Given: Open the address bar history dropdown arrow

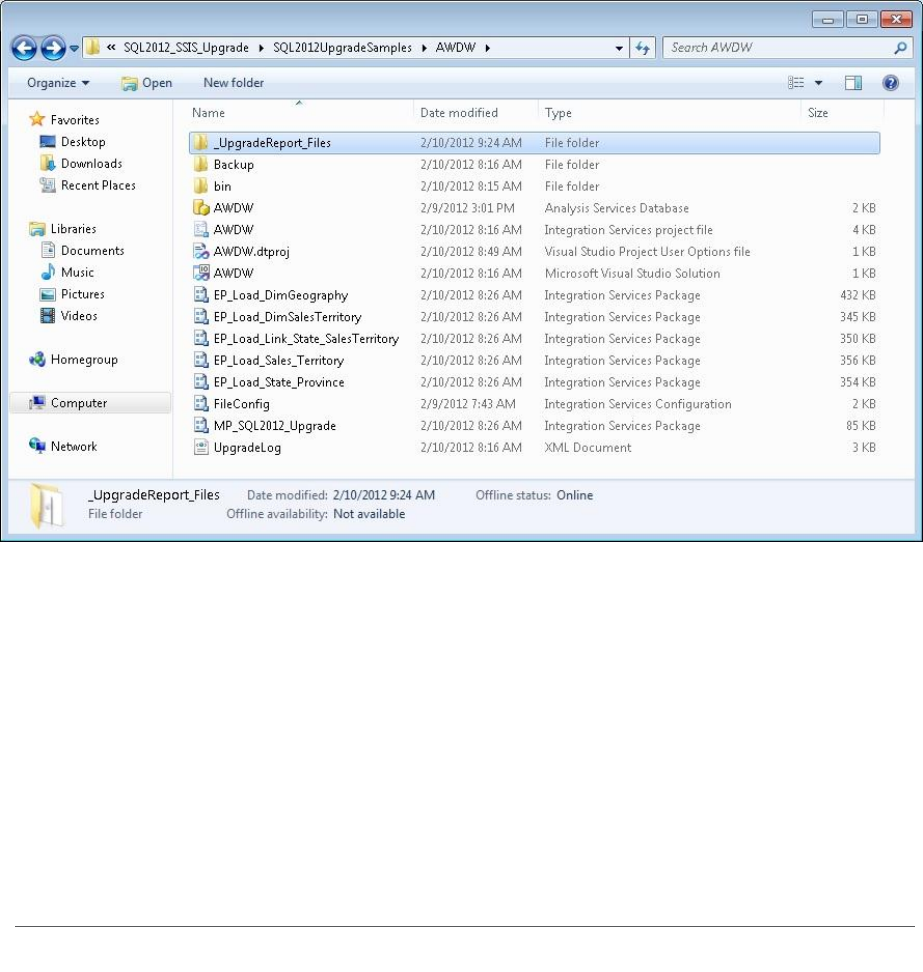Looking at the screenshot, I should tap(619, 48).
